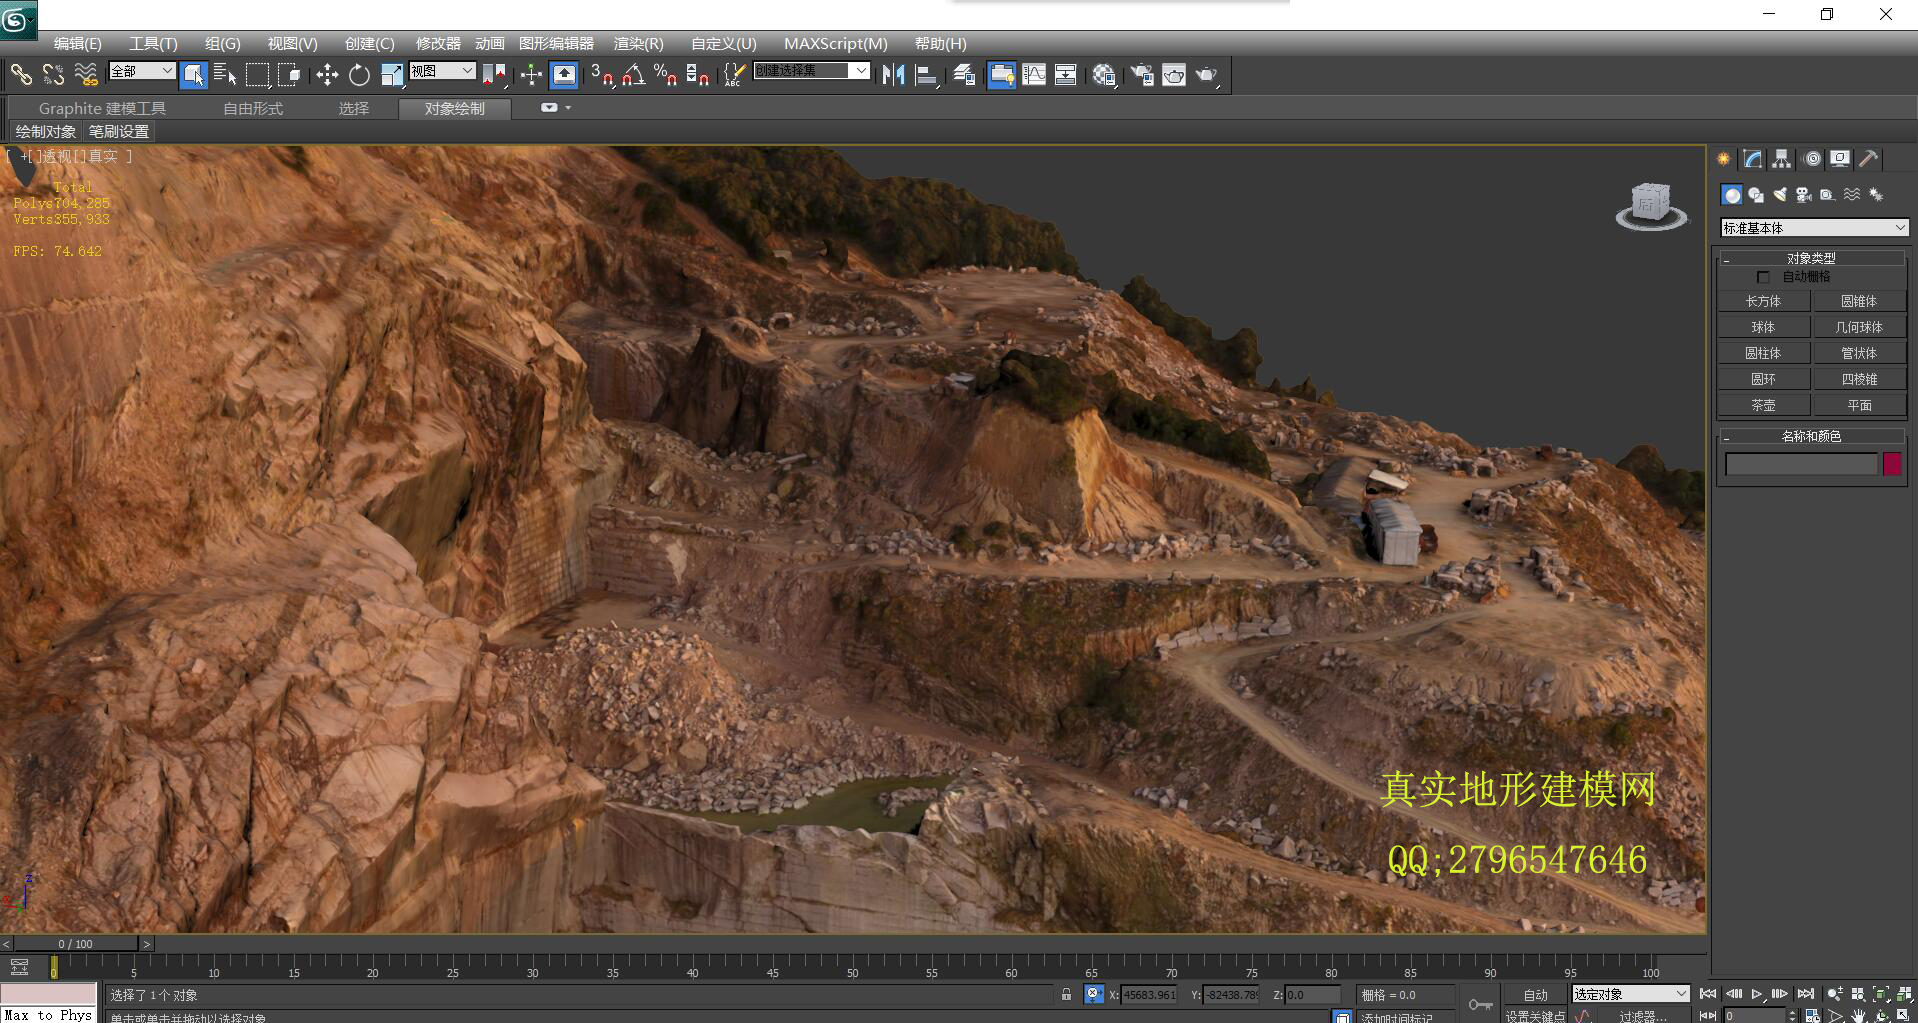
Task: Toggle the 自动 auto key button
Action: point(1535,995)
